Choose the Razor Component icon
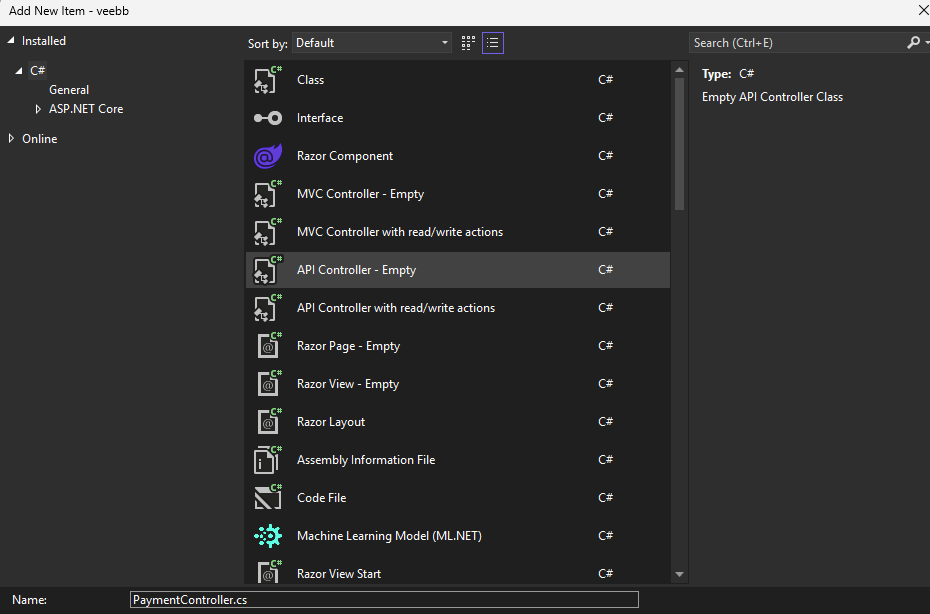The height and width of the screenshot is (614, 930). click(x=267, y=156)
